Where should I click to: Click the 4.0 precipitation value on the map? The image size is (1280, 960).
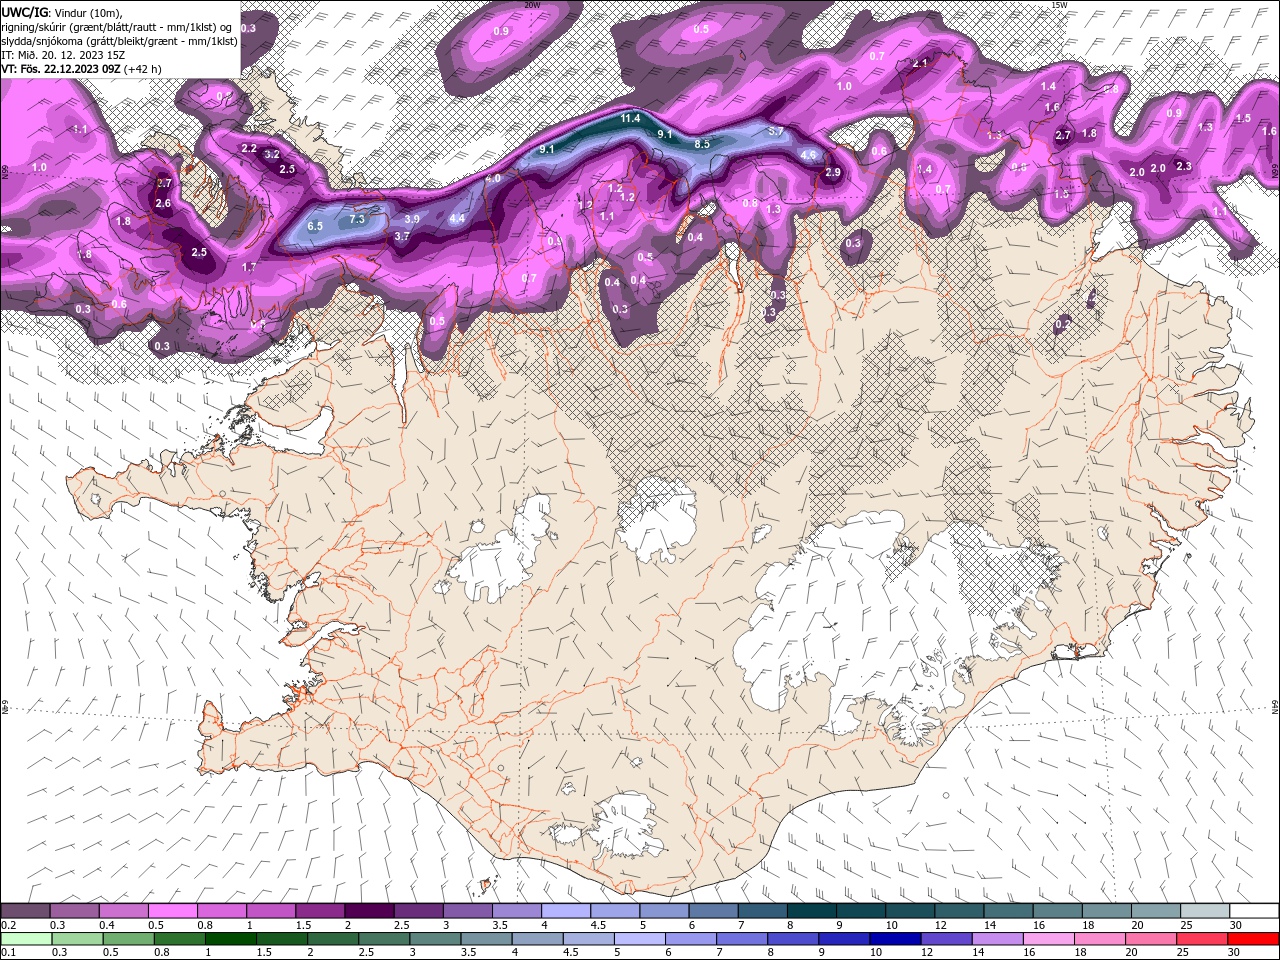click(493, 178)
